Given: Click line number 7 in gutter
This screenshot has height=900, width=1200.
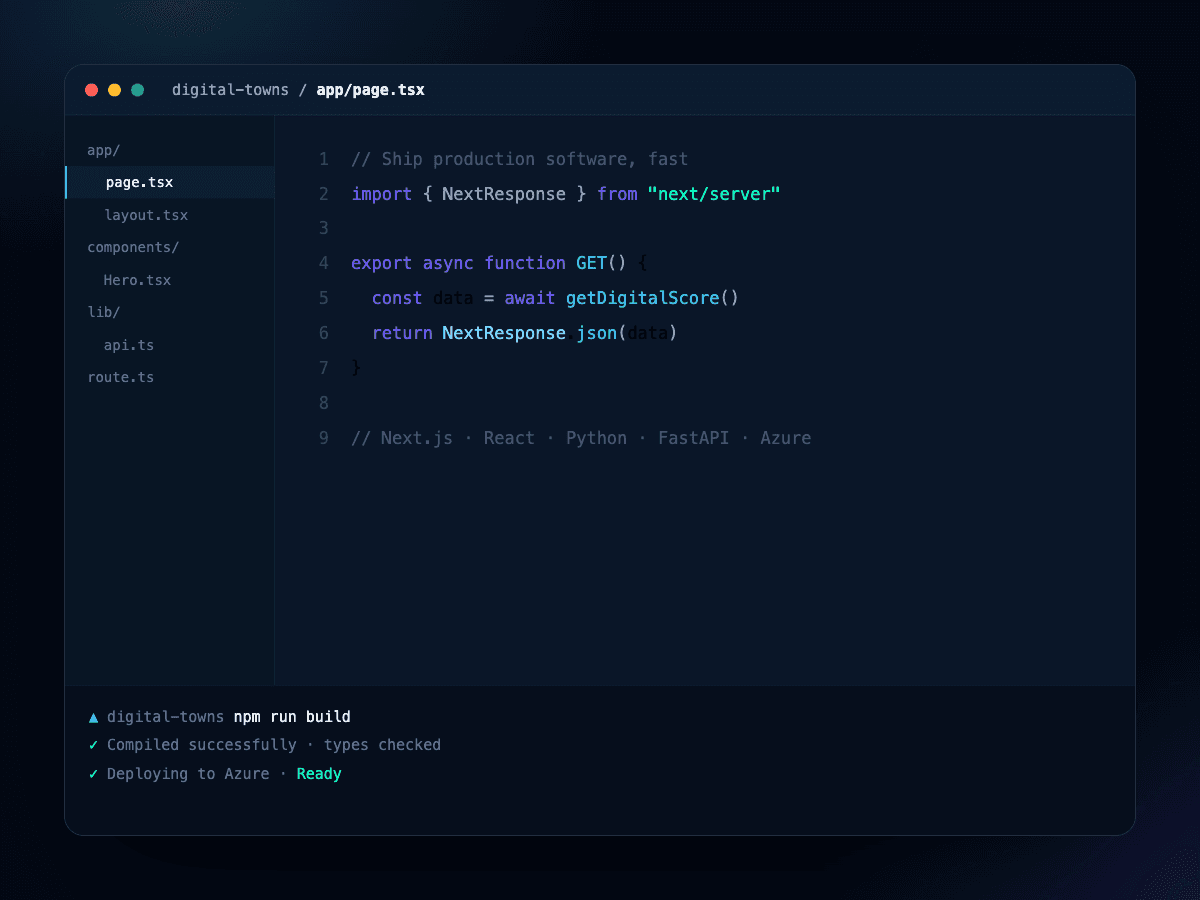Looking at the screenshot, I should tap(323, 368).
